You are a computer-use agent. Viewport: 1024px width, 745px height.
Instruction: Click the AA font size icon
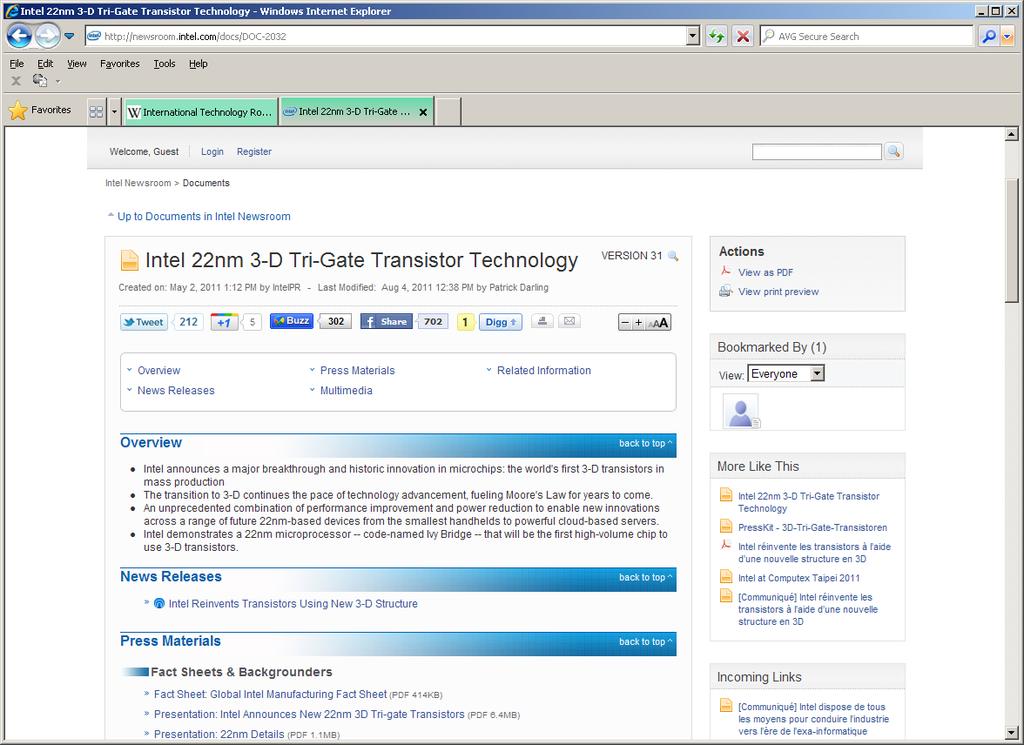pos(658,323)
